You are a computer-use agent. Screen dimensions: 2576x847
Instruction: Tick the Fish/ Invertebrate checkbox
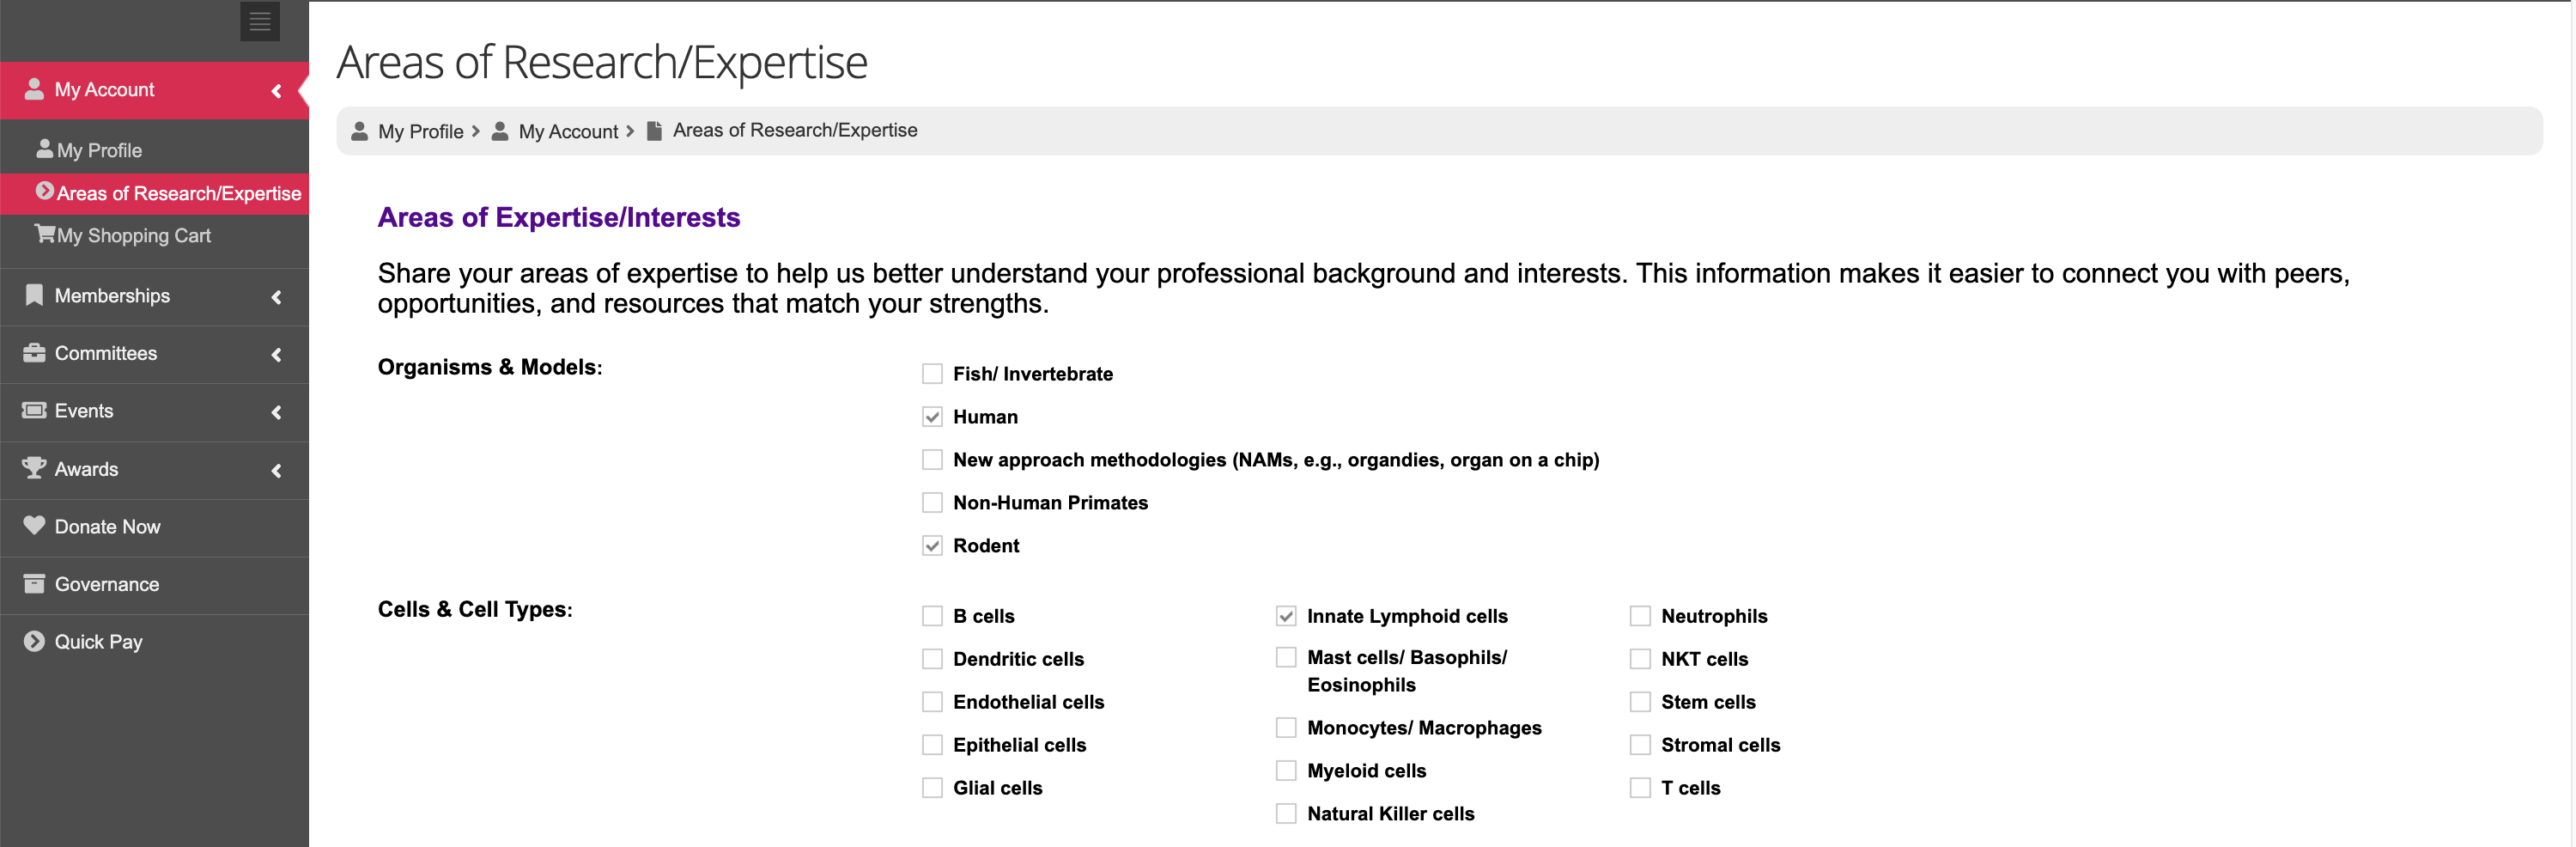pos(932,374)
